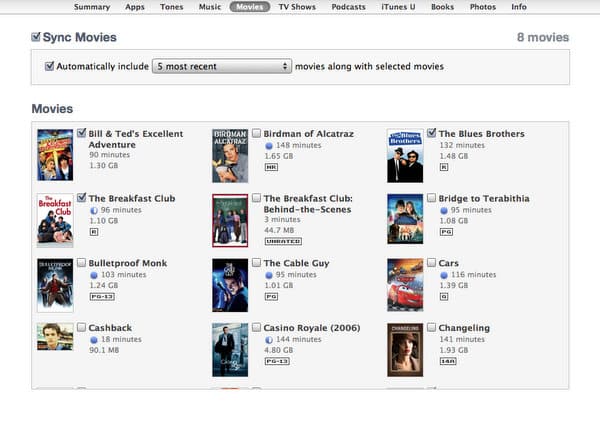Uncheck Bill & Ted's Excellent Adventure
This screenshot has height=427, width=600.
pyautogui.click(x=82, y=133)
